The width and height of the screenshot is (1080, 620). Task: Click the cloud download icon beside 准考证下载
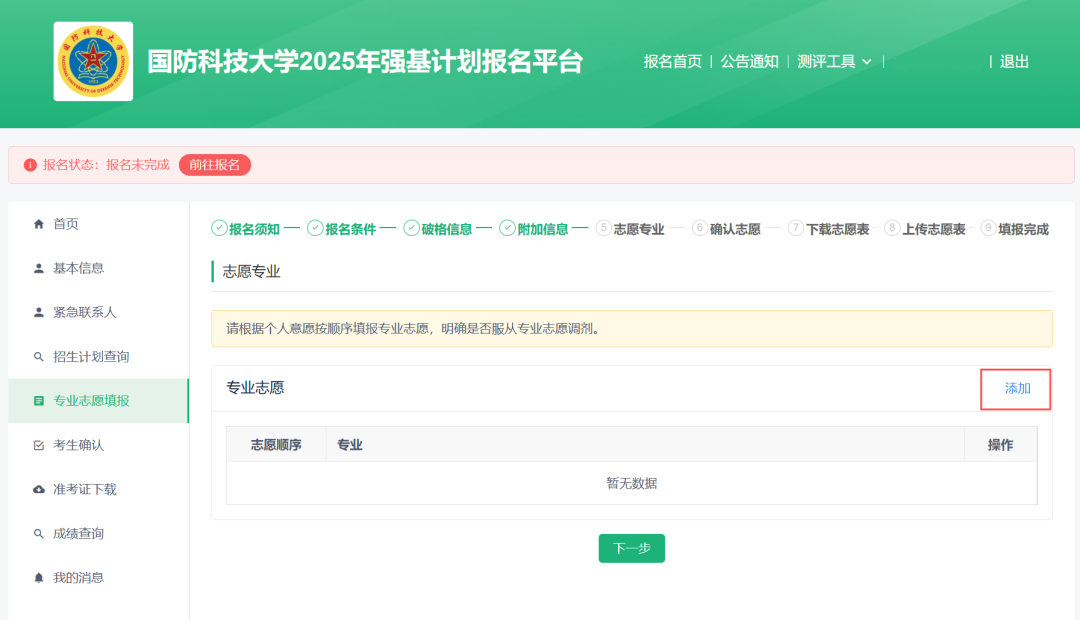(x=39, y=489)
